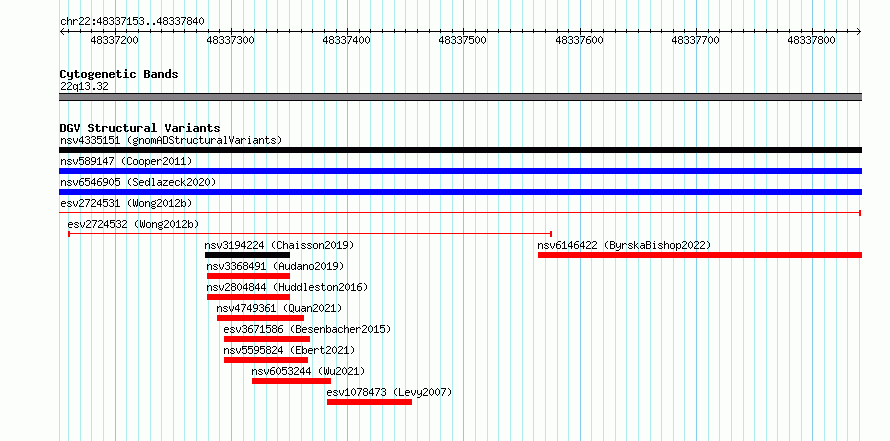Click the red esv1078473 variant bar

point(370,402)
